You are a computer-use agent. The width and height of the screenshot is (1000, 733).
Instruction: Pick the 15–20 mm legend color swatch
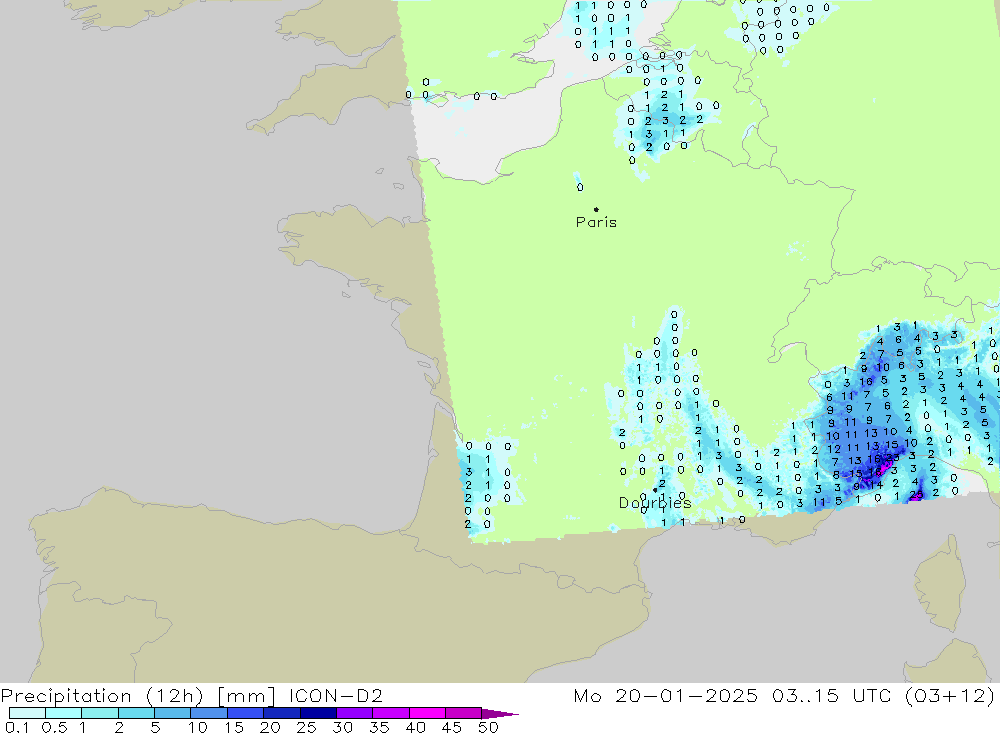coord(245,713)
